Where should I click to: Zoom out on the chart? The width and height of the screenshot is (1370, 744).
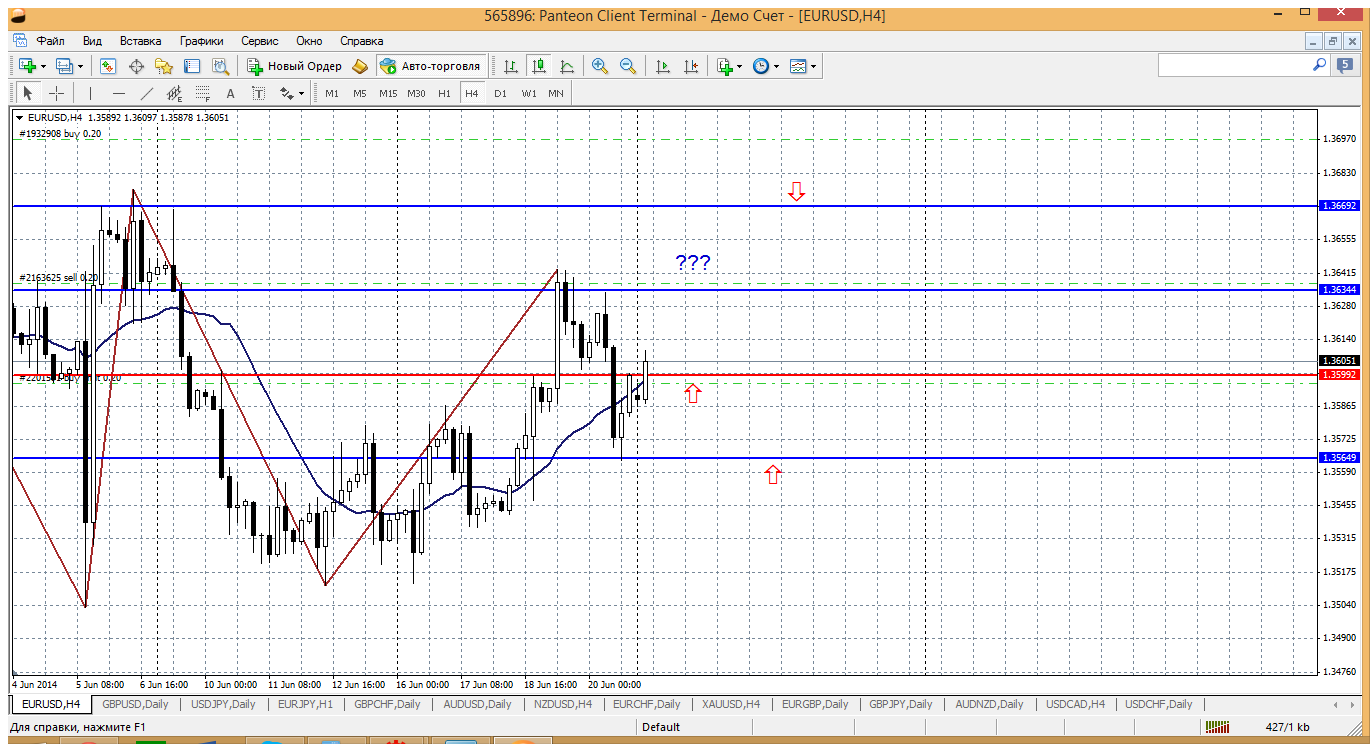628,66
